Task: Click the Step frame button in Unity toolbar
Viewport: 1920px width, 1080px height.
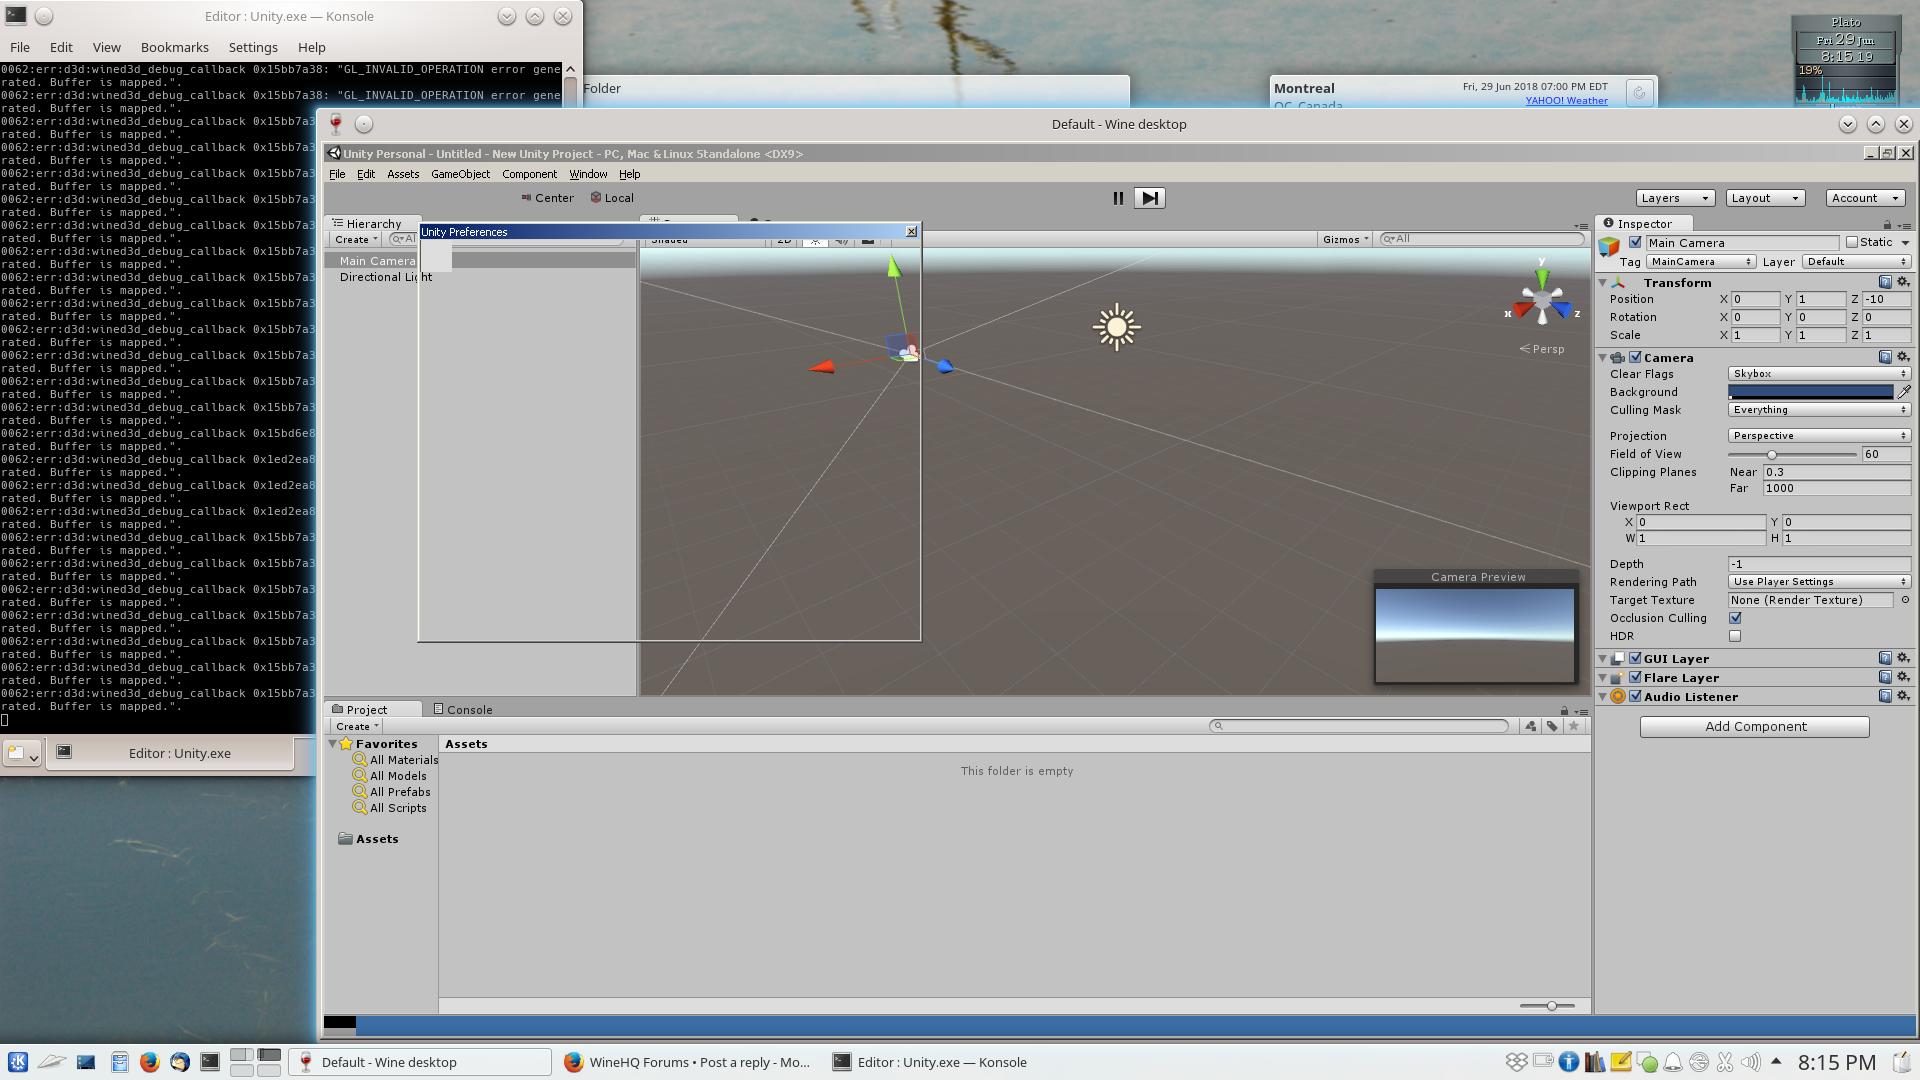Action: [1150, 198]
